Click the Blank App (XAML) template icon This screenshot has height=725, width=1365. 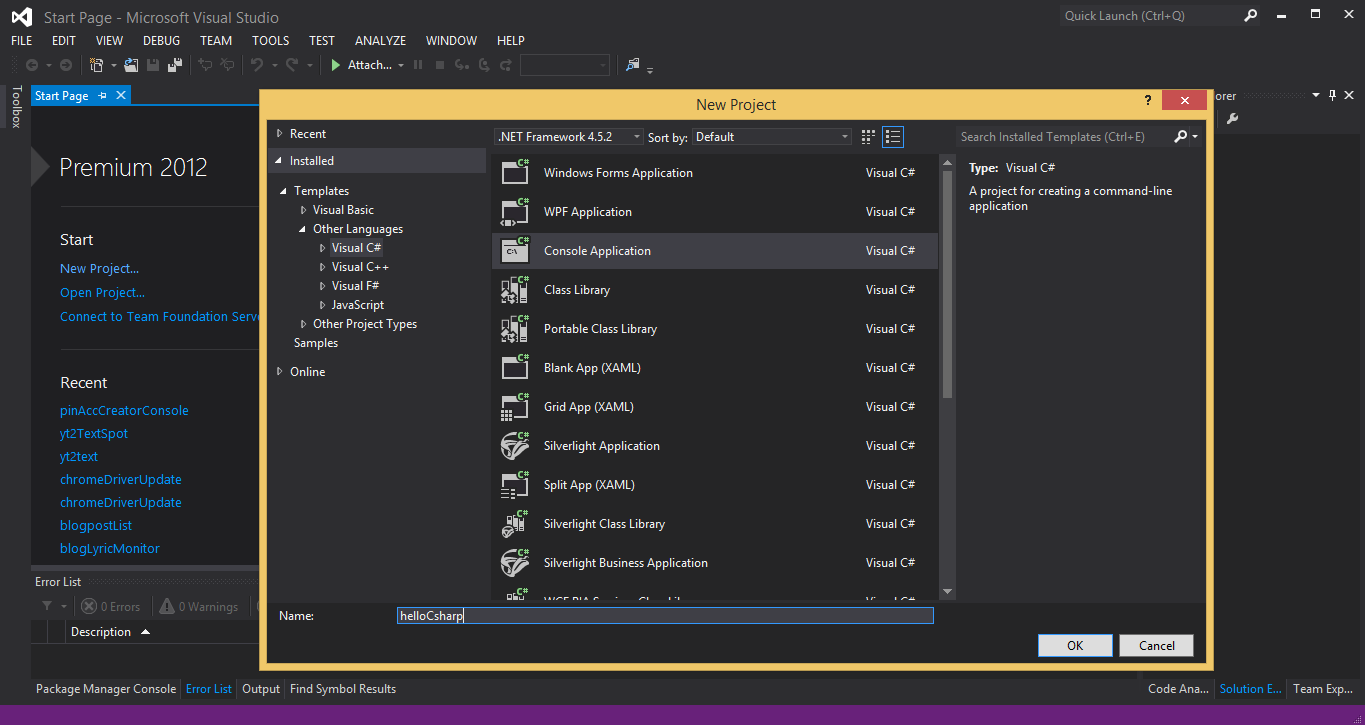[x=515, y=367]
